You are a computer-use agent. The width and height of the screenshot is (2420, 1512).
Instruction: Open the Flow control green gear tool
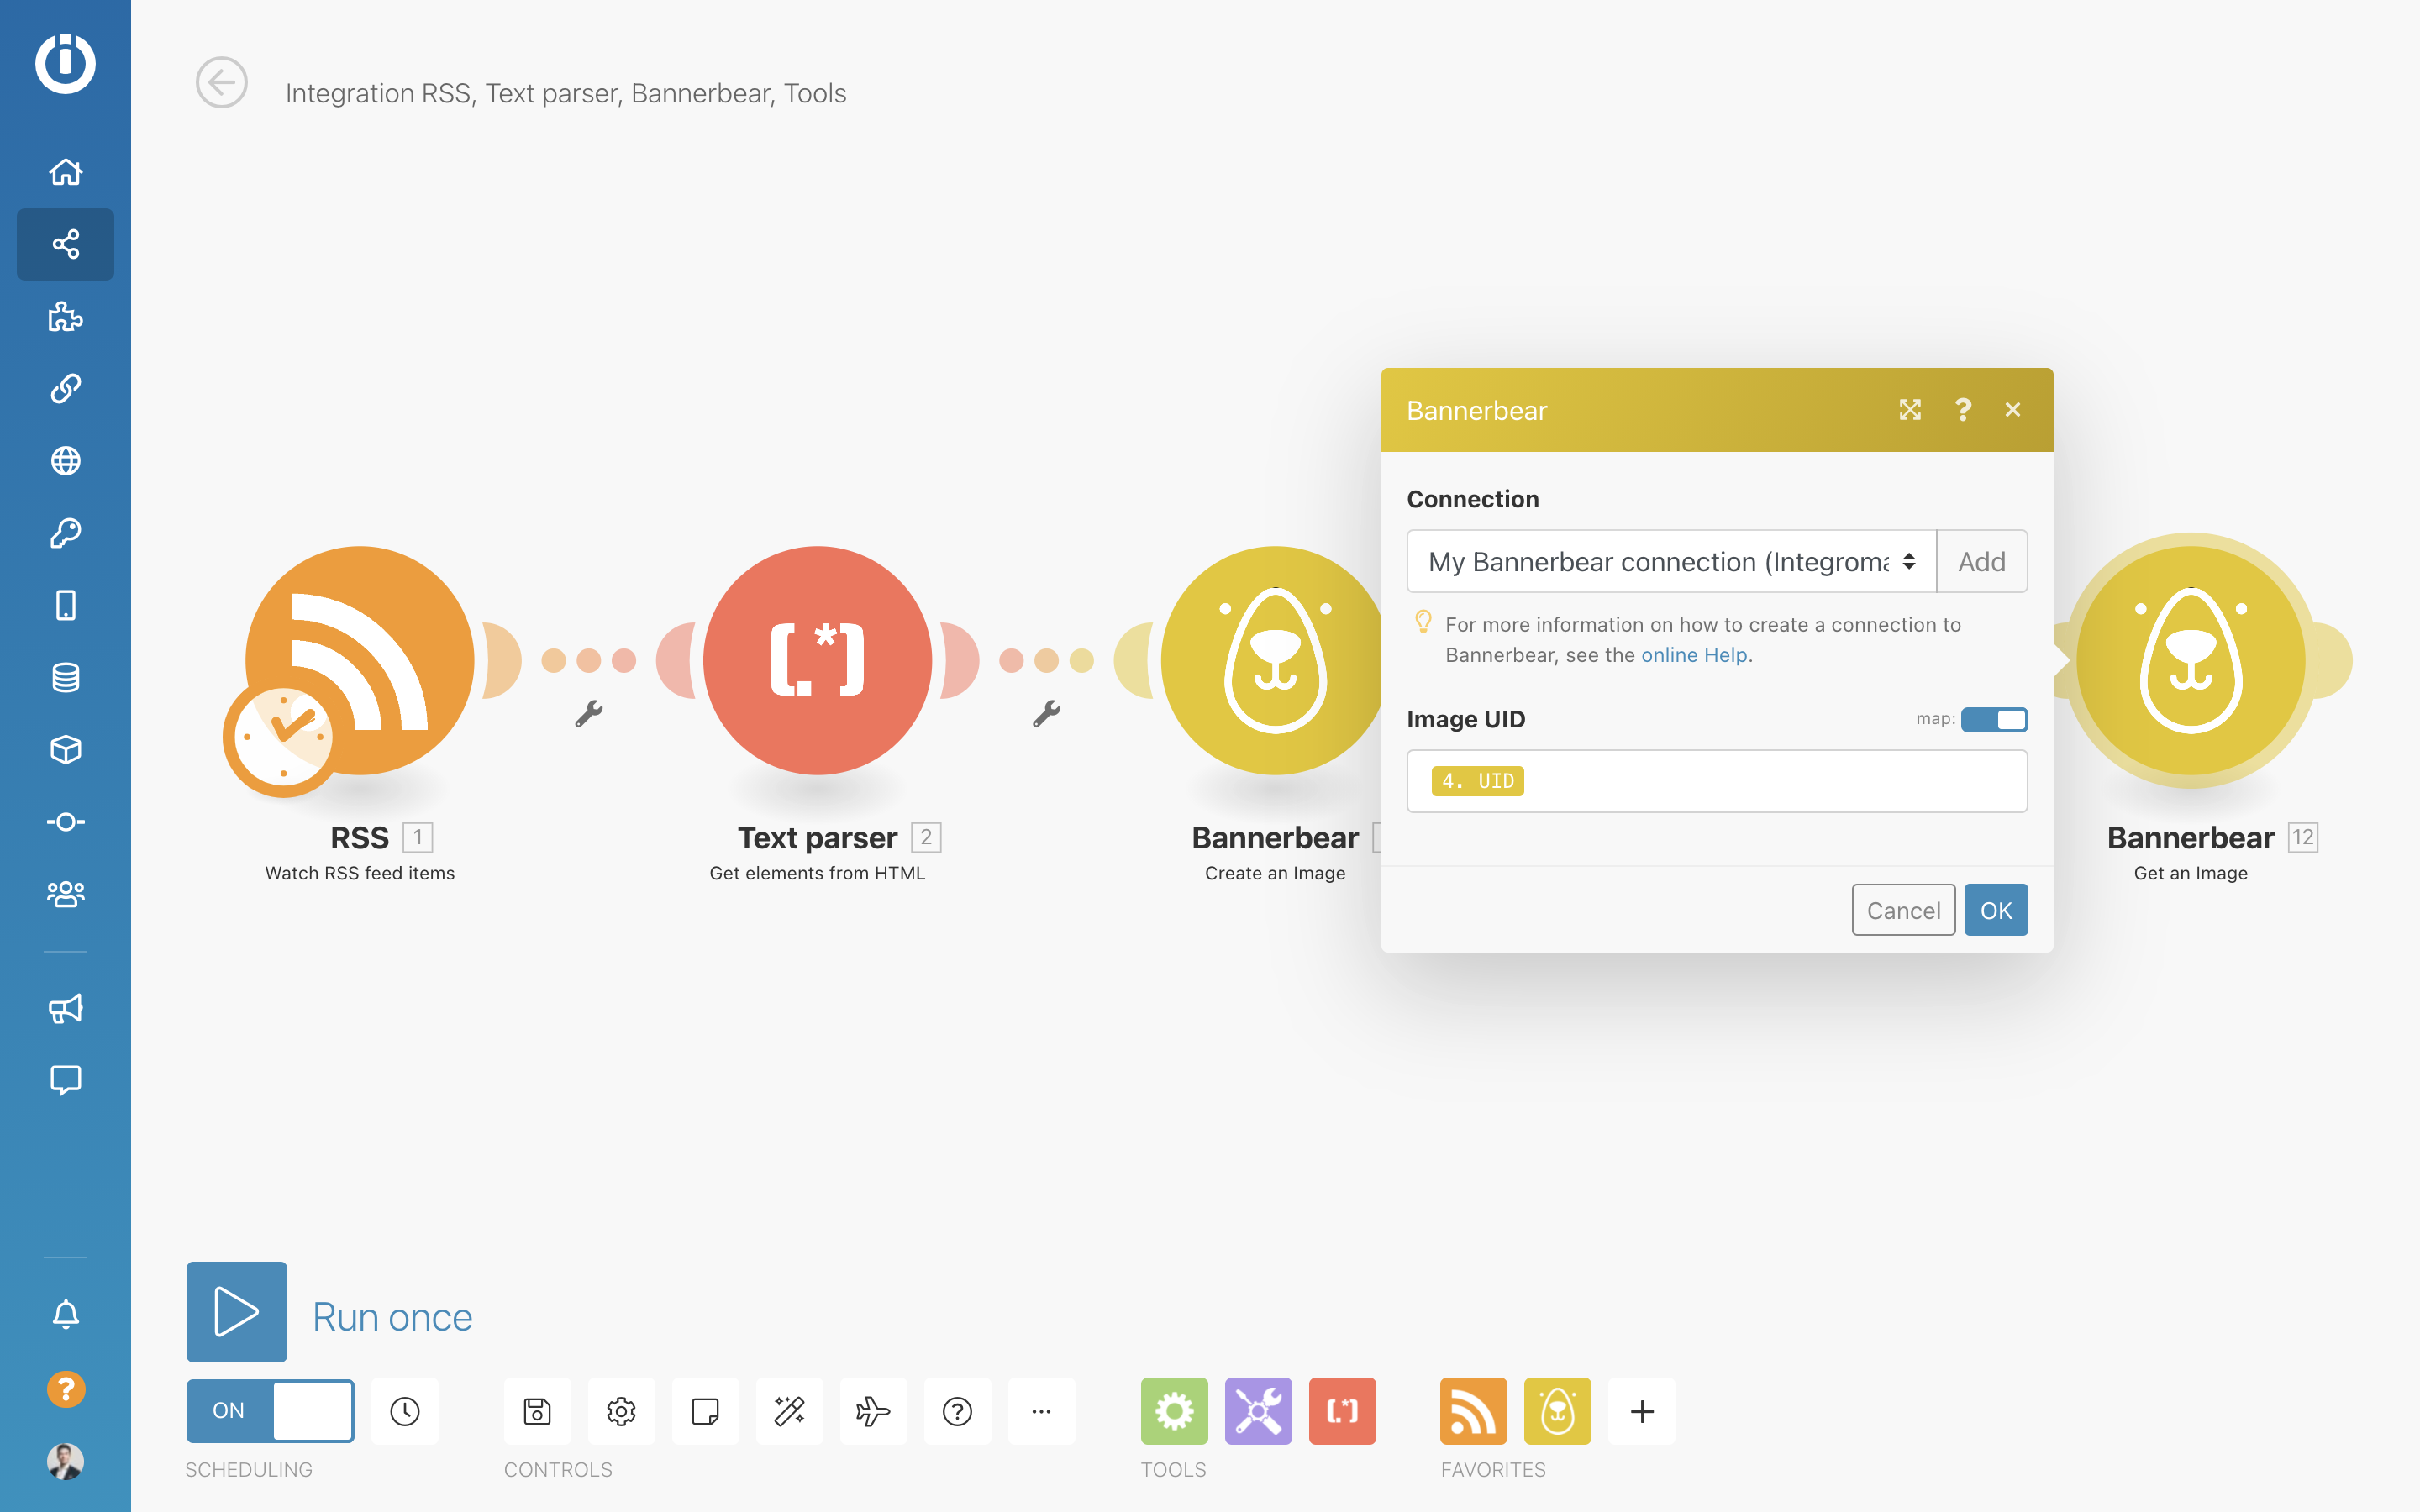(1174, 1411)
